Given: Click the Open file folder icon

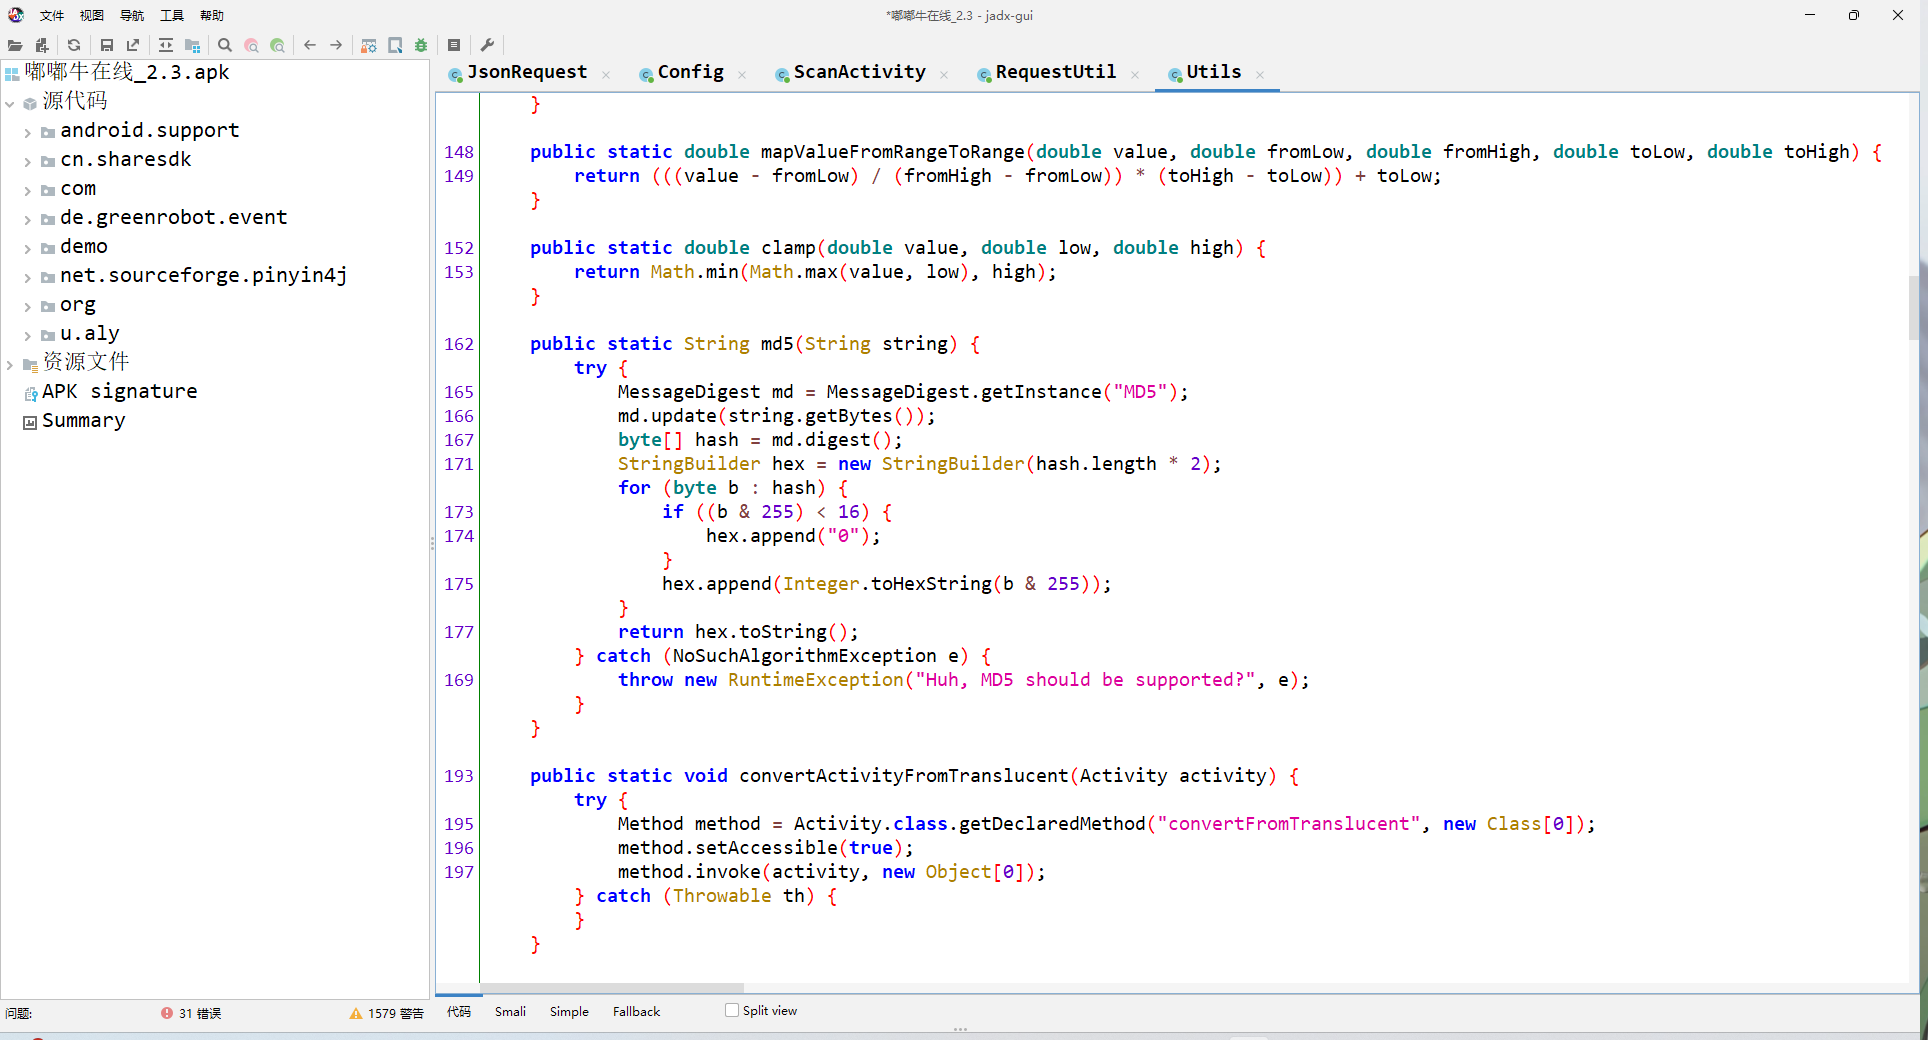Looking at the screenshot, I should 15,45.
